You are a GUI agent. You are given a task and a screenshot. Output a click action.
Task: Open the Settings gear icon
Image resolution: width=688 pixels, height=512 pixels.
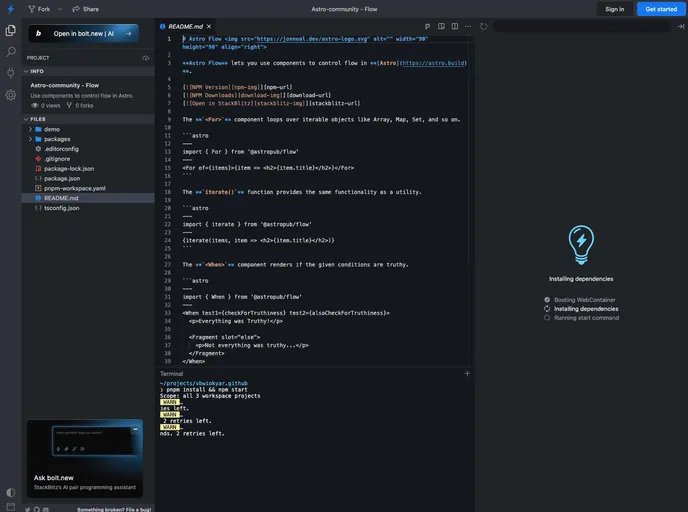tap(11, 95)
